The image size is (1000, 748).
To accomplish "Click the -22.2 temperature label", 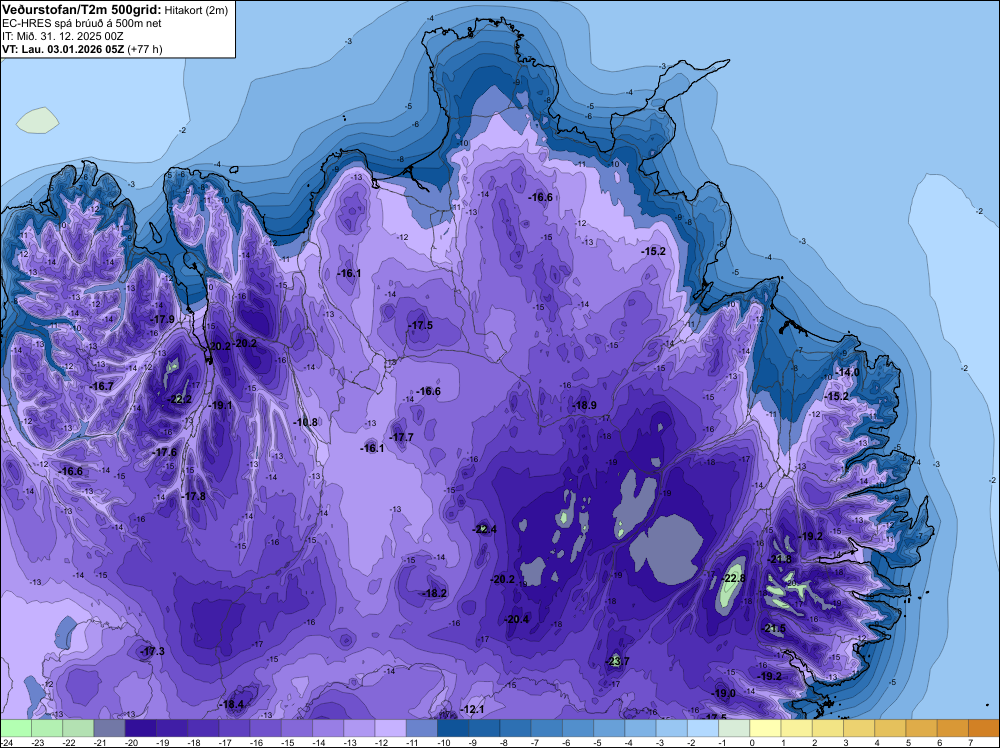I will (179, 399).
